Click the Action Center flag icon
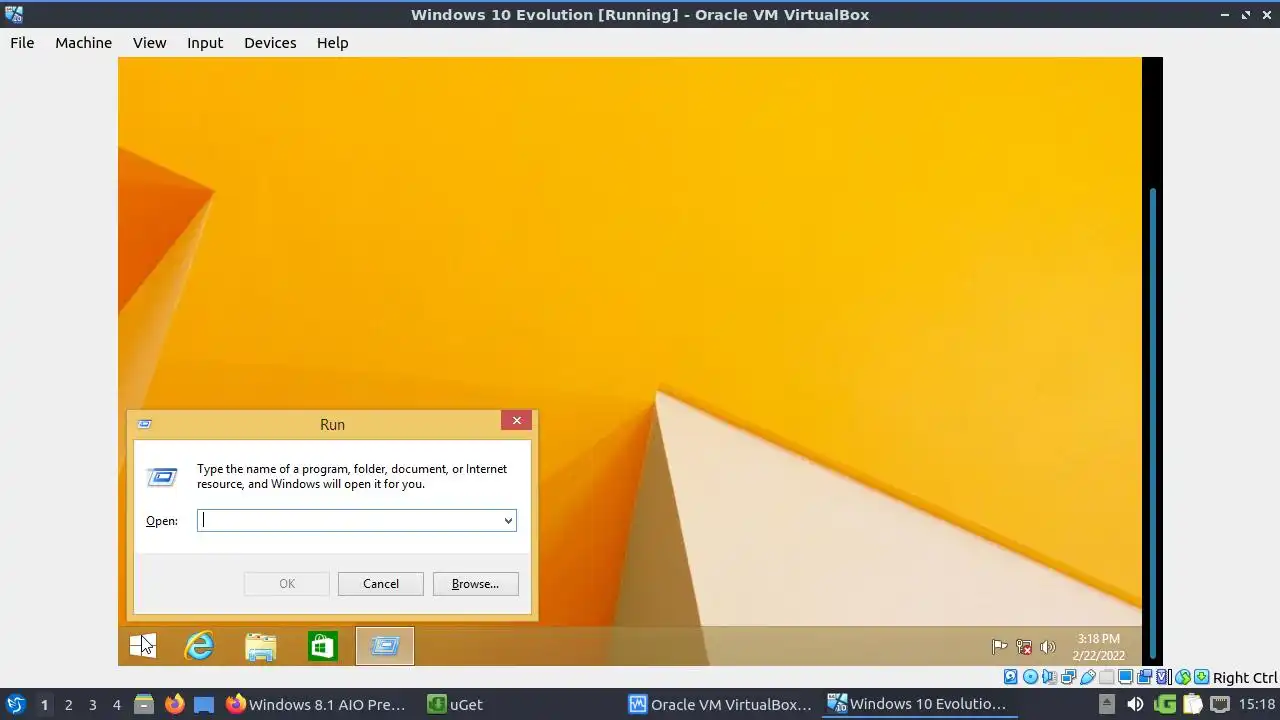The image size is (1280, 720). click(x=999, y=647)
